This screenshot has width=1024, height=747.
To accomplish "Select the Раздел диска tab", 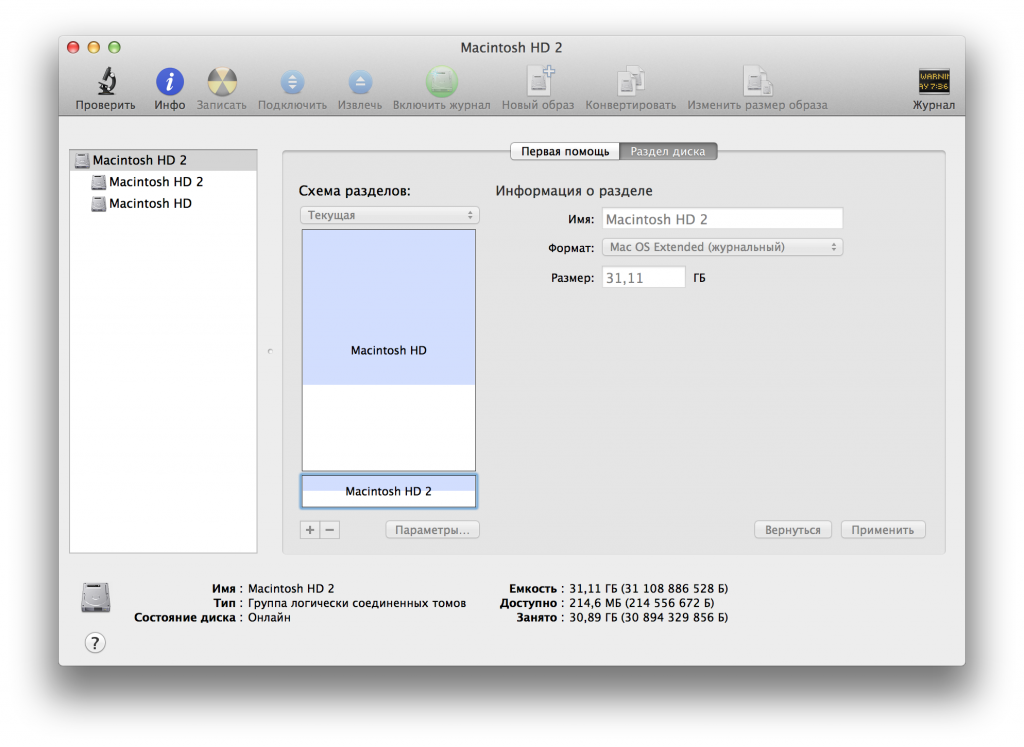I will click(x=667, y=151).
